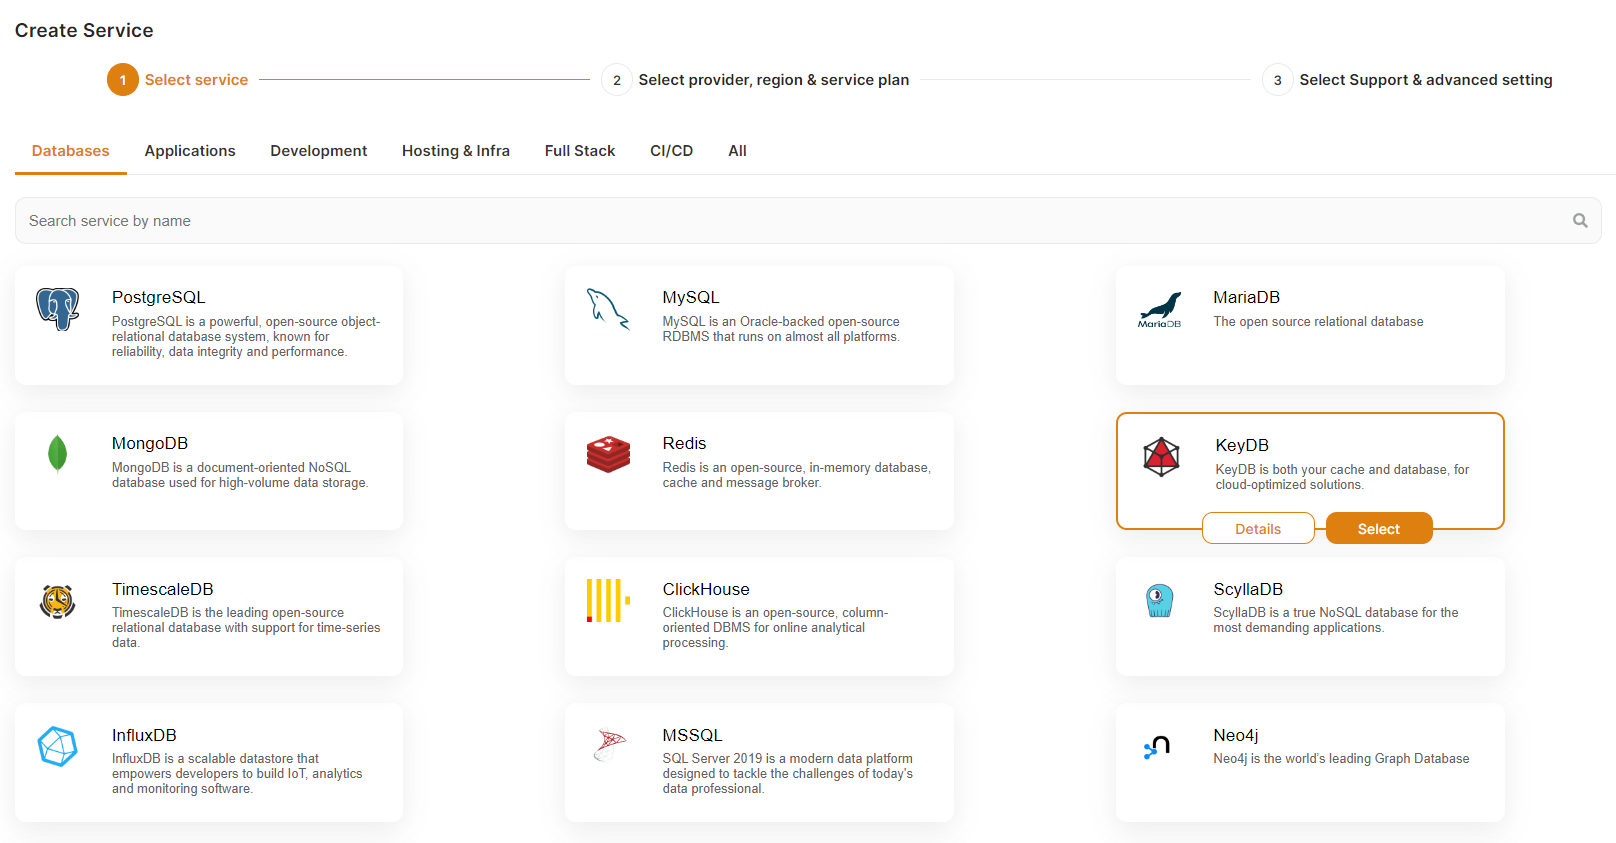Choose the MSSQL service card title
Viewport: 1616px width, 843px height.
pos(692,735)
